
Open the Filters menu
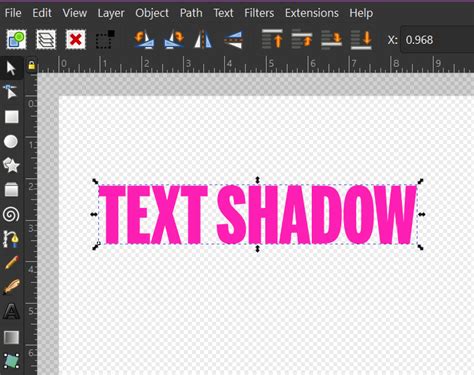(259, 13)
